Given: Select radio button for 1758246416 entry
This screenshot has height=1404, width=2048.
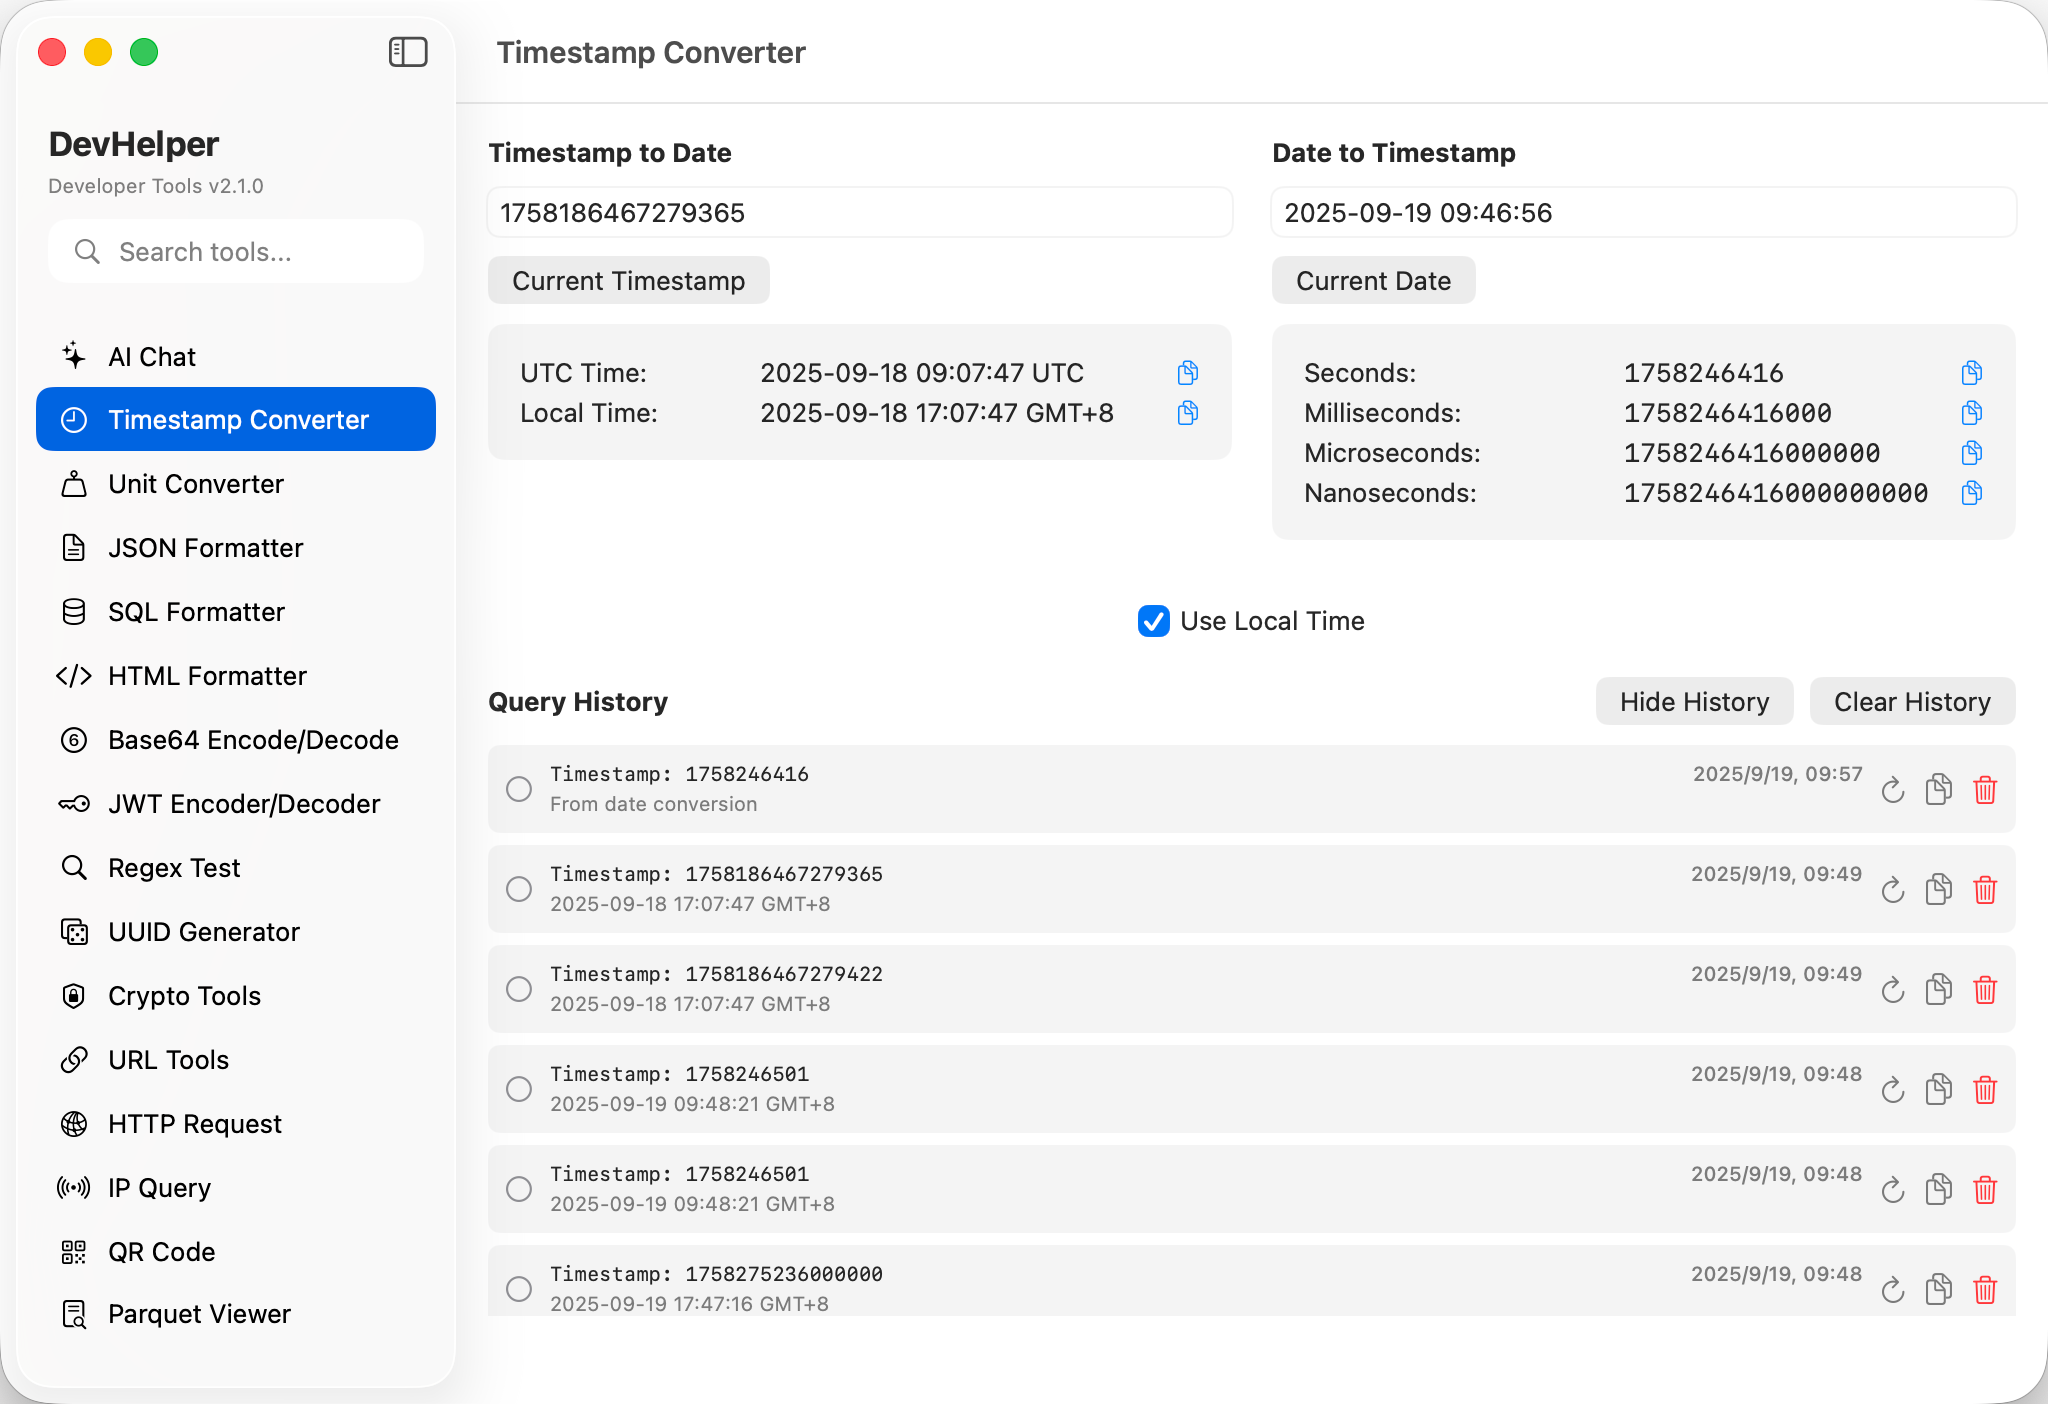Looking at the screenshot, I should (519, 789).
